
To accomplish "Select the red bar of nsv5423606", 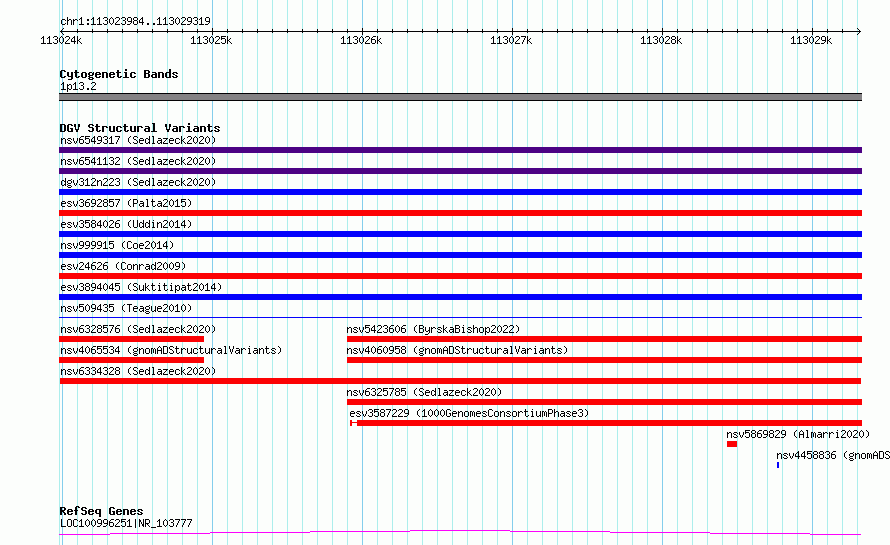I will click(x=604, y=339).
